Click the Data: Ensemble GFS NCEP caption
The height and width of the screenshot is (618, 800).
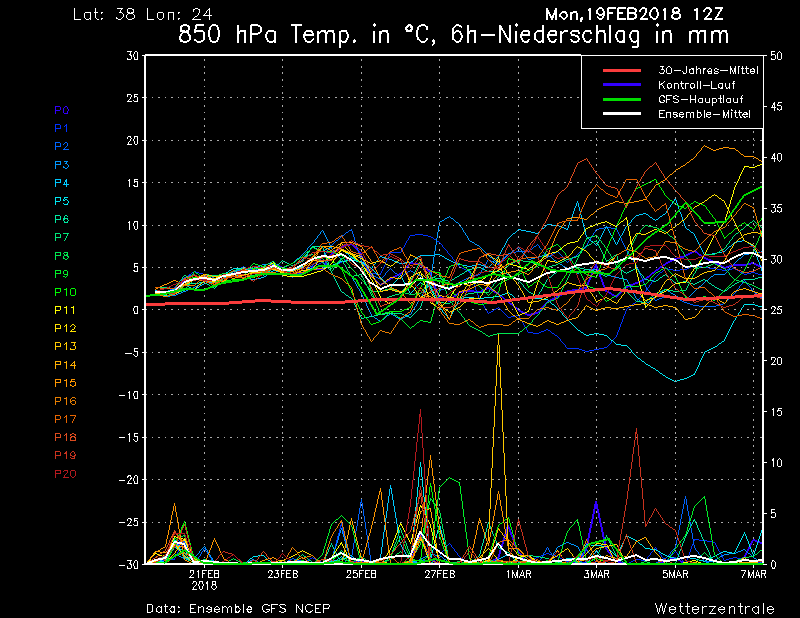(238, 608)
